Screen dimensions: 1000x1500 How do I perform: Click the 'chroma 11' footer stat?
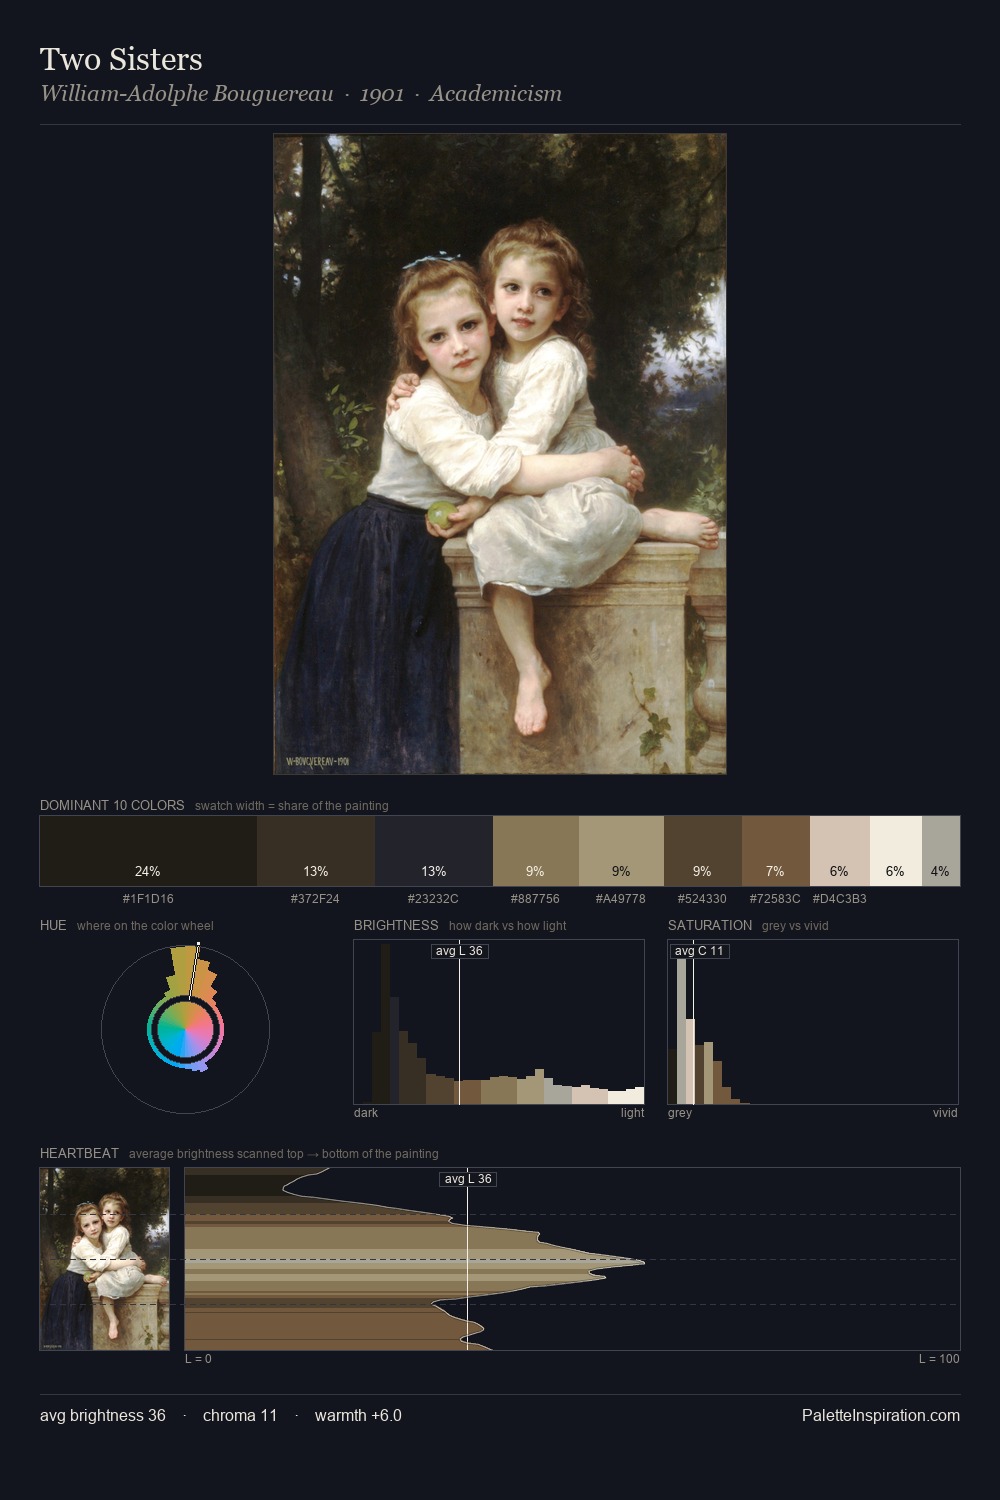[240, 1415]
